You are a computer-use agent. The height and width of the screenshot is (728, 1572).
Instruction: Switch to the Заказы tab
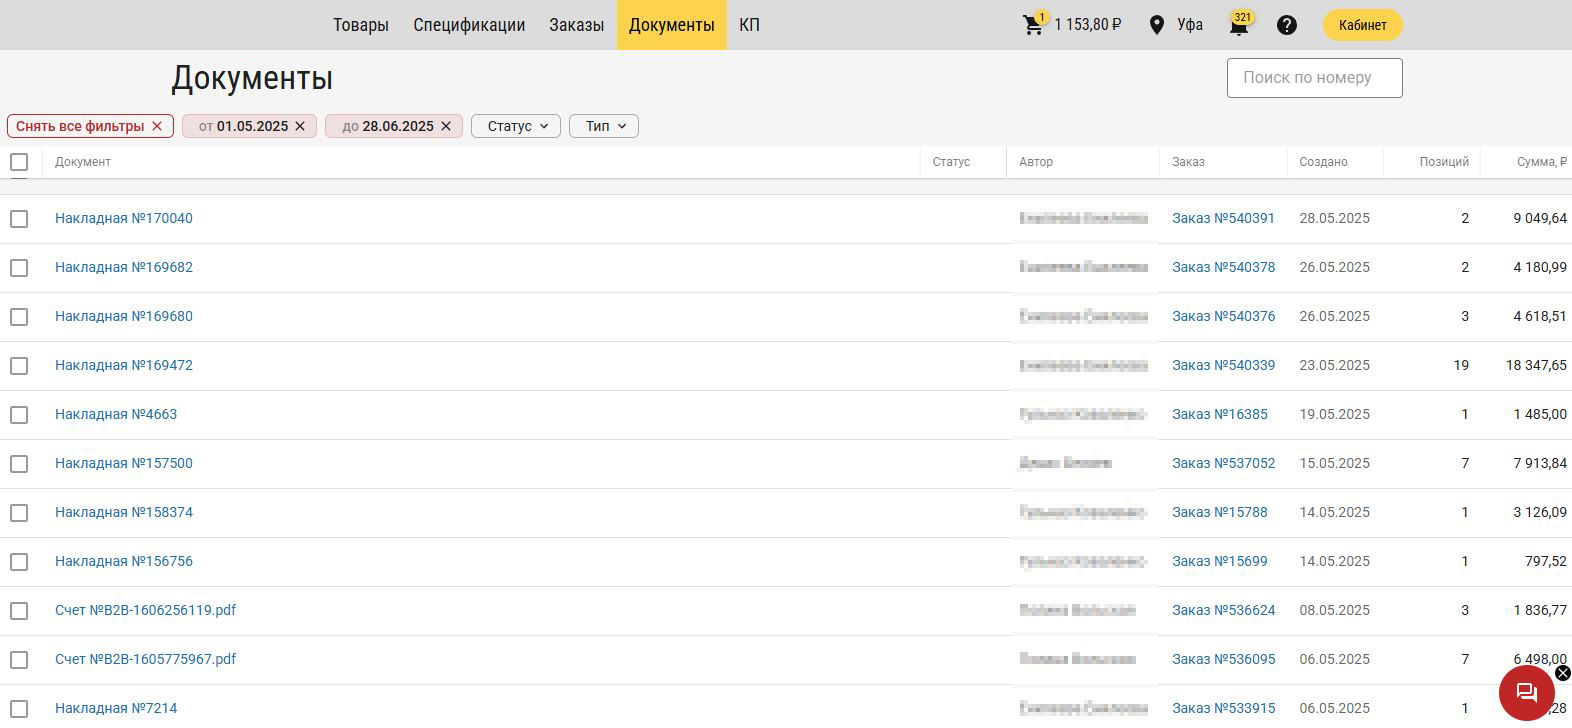(576, 25)
